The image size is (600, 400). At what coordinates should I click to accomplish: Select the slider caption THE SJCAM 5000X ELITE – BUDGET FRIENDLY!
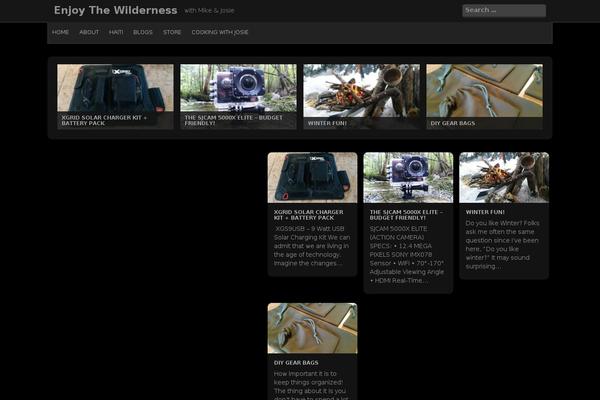(x=233, y=120)
